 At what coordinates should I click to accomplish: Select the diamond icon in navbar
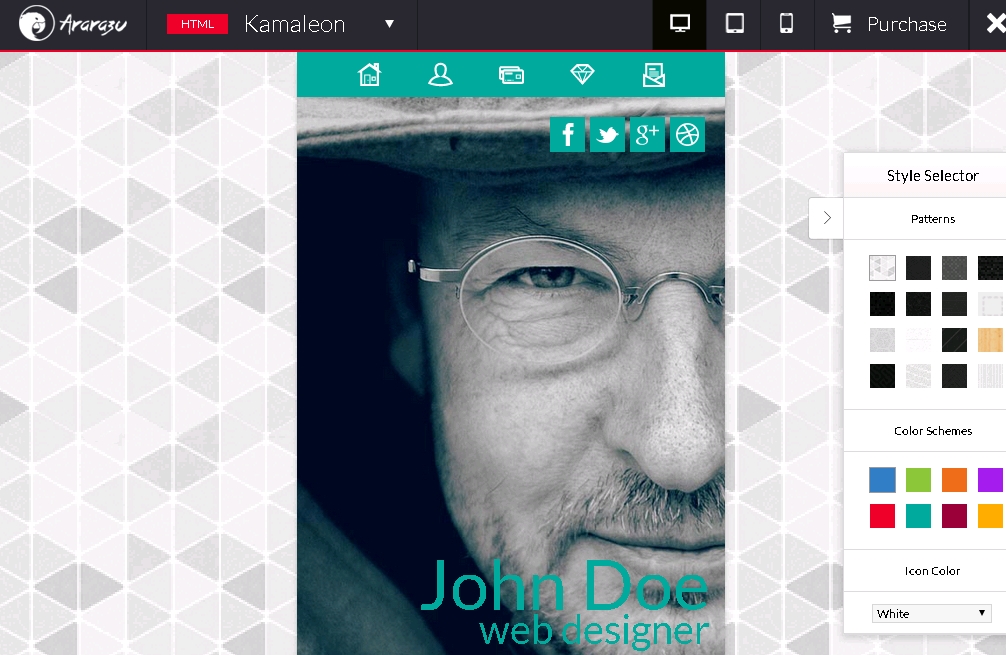(582, 75)
